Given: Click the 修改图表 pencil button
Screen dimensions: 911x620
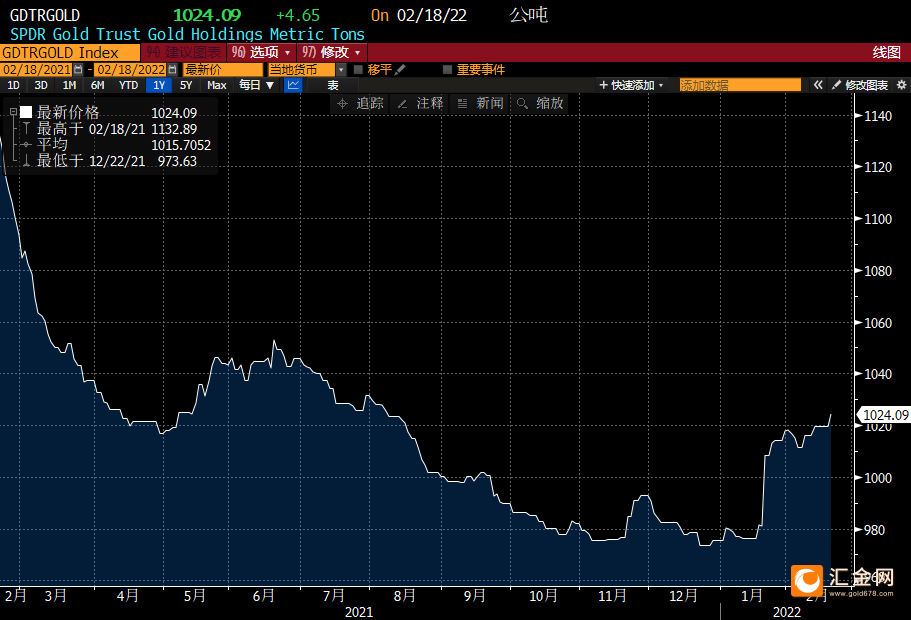Looking at the screenshot, I should click(x=860, y=85).
